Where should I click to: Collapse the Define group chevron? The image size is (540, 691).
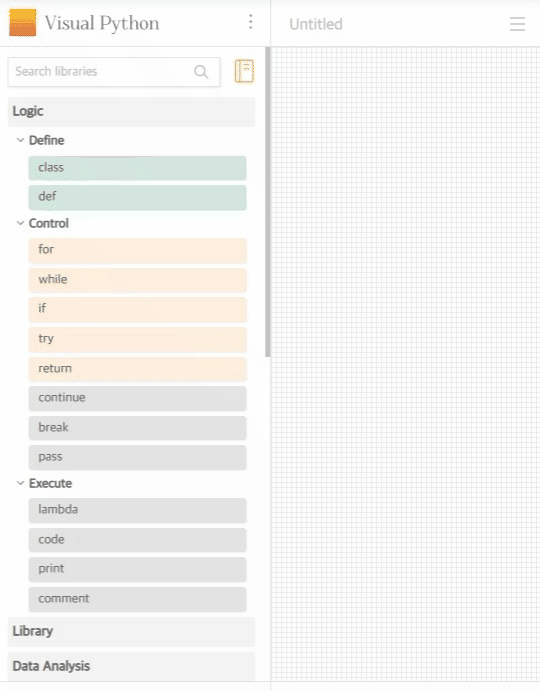(x=20, y=140)
